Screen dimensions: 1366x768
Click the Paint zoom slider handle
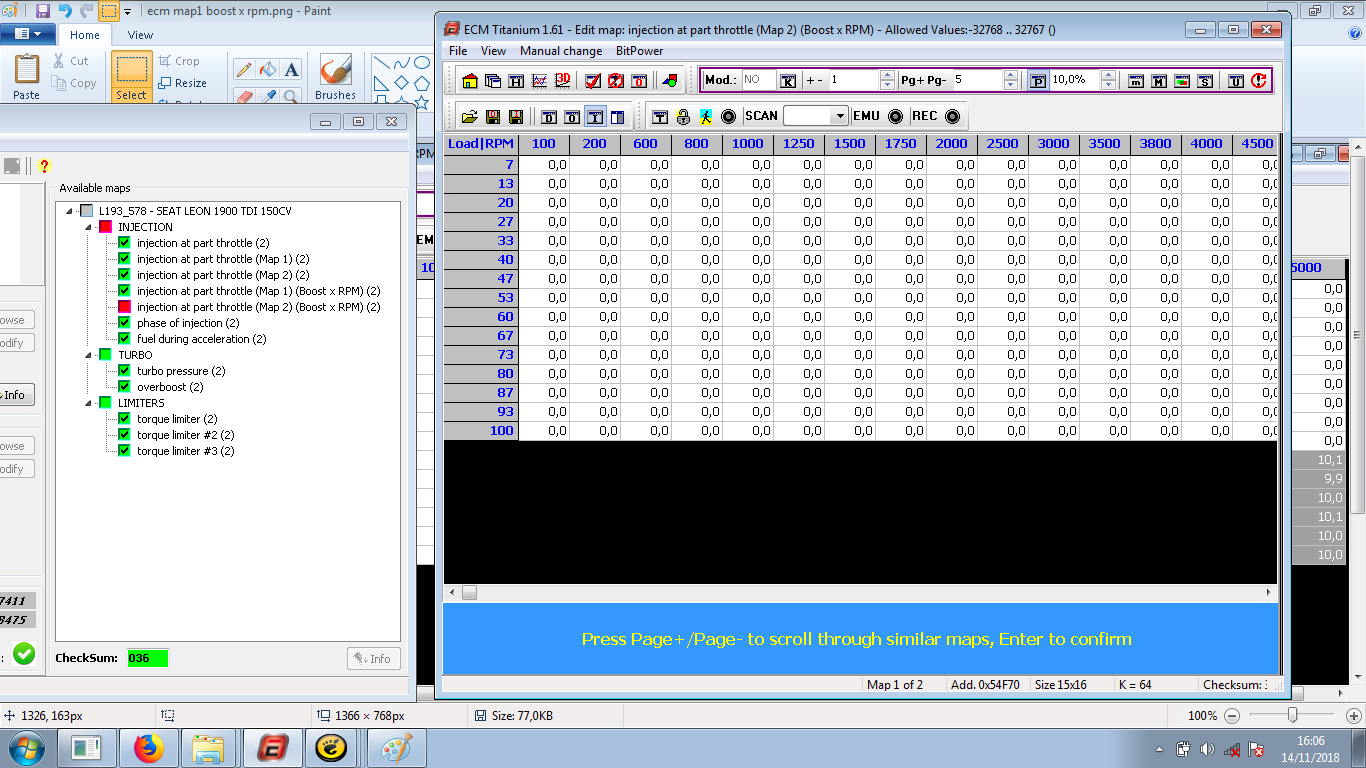click(1293, 715)
